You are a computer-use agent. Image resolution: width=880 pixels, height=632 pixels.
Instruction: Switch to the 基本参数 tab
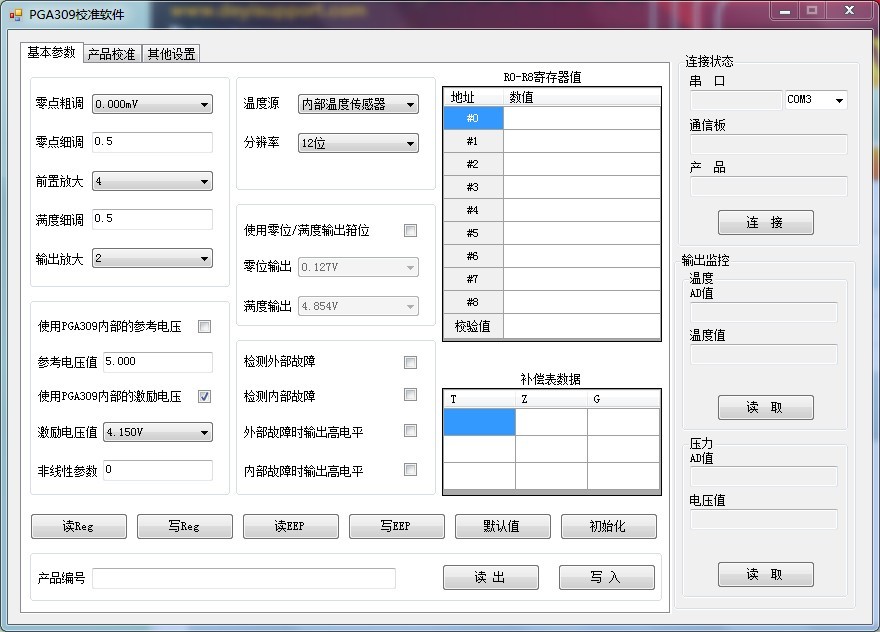52,52
